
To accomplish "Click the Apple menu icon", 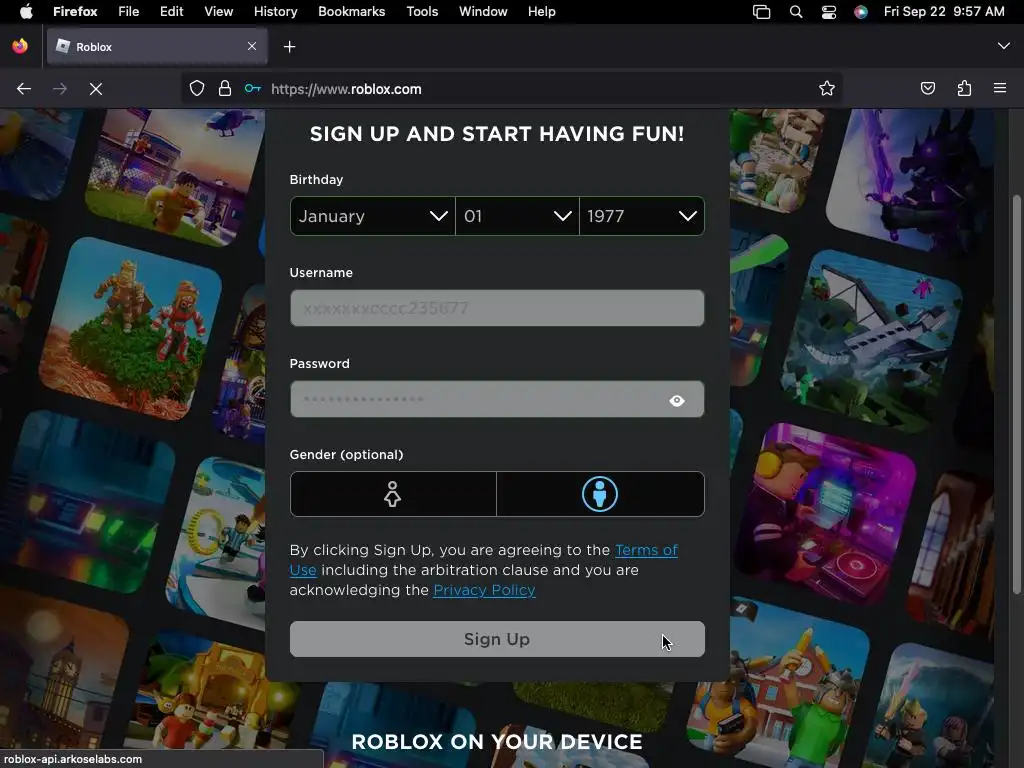I will coord(26,11).
